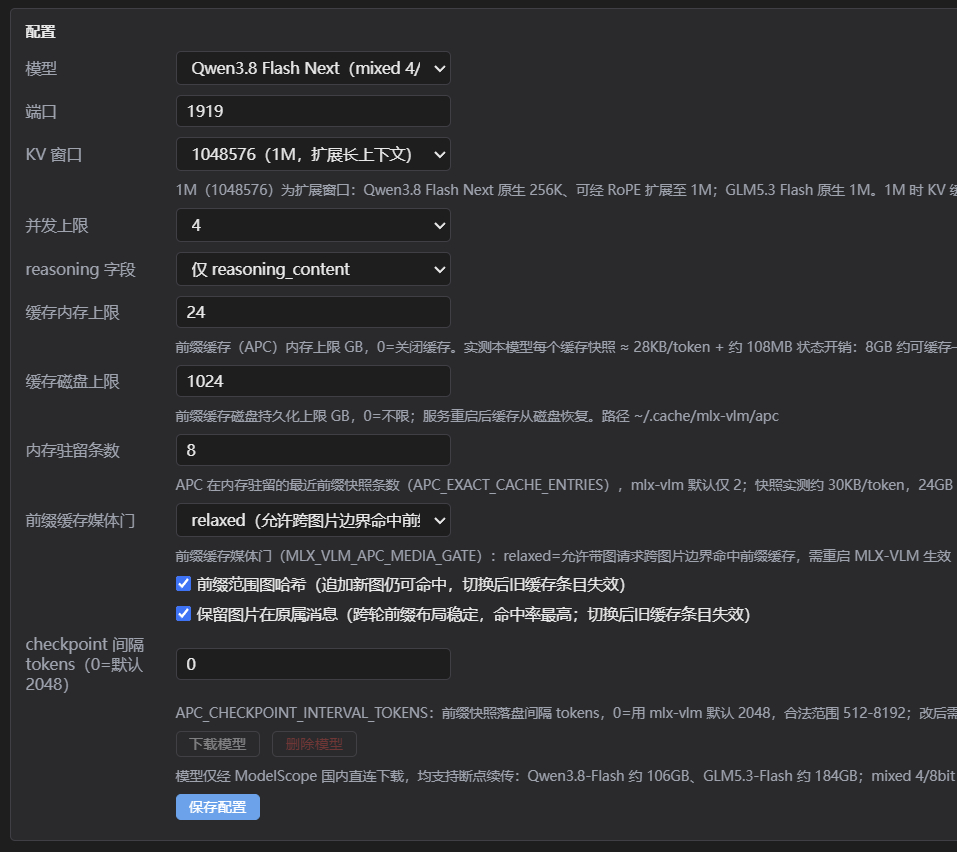Click the 缓存磁盘上限 label

73,381
